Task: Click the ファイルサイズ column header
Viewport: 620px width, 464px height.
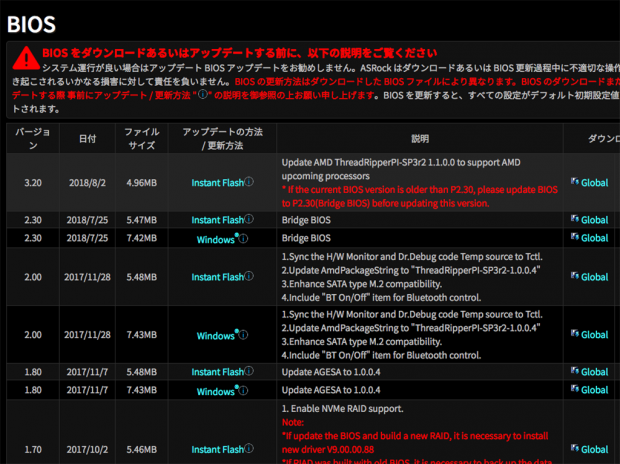Action: coord(142,138)
